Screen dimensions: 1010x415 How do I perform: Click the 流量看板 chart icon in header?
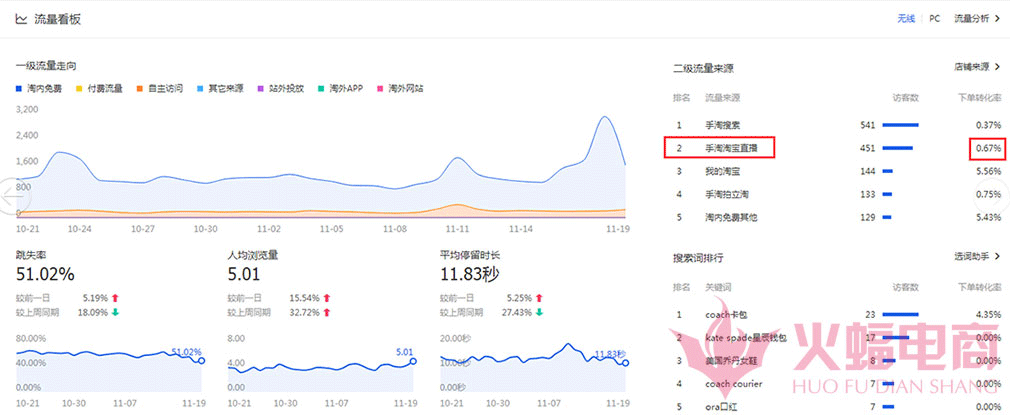point(21,18)
